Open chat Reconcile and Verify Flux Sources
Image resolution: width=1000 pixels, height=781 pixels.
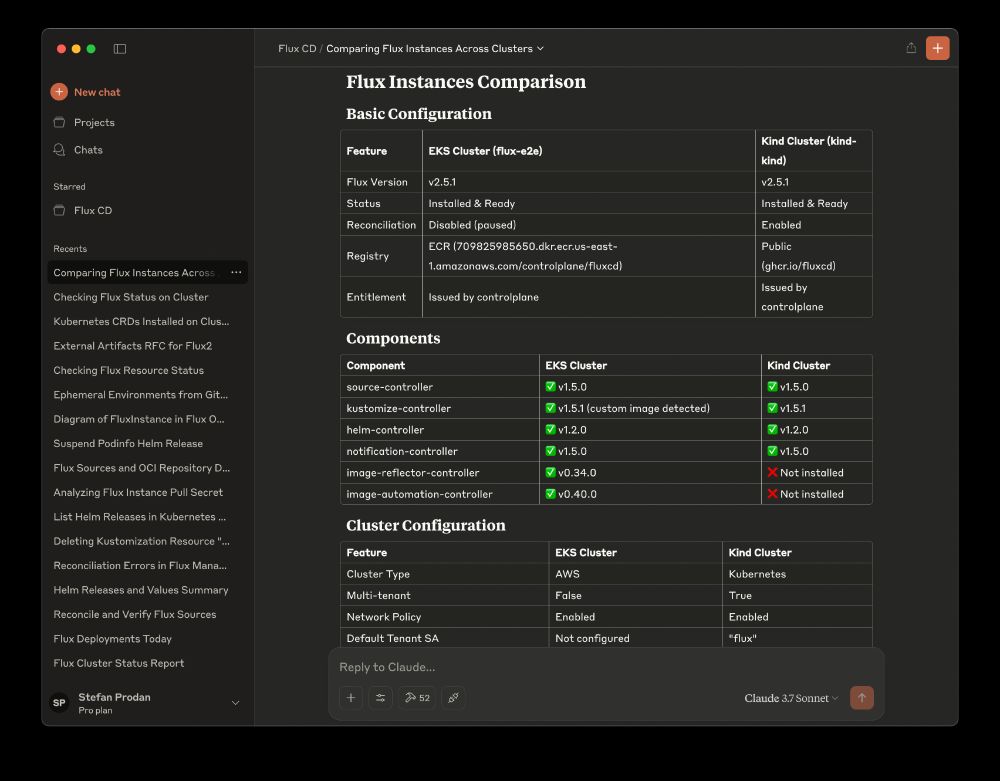(135, 615)
